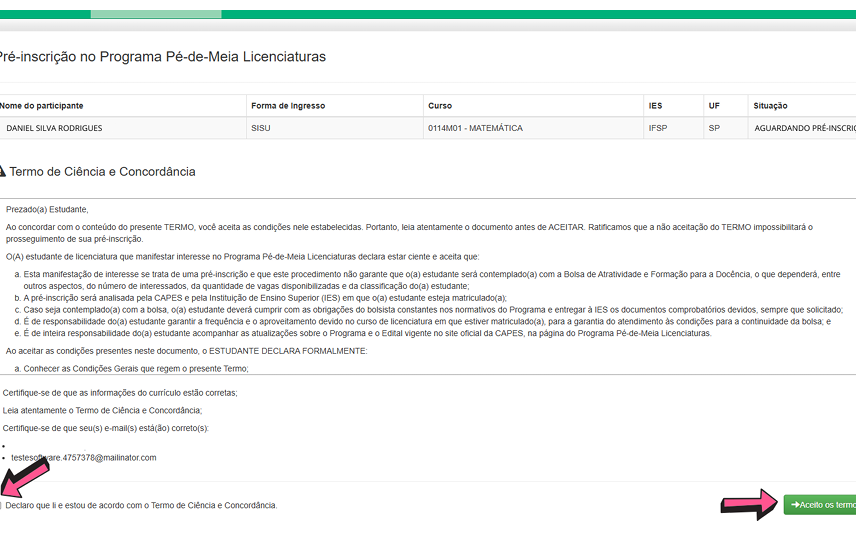Click the Prezado(a) Estudante terms text
Viewport: 856px width, 544px height.
[x=47, y=209]
